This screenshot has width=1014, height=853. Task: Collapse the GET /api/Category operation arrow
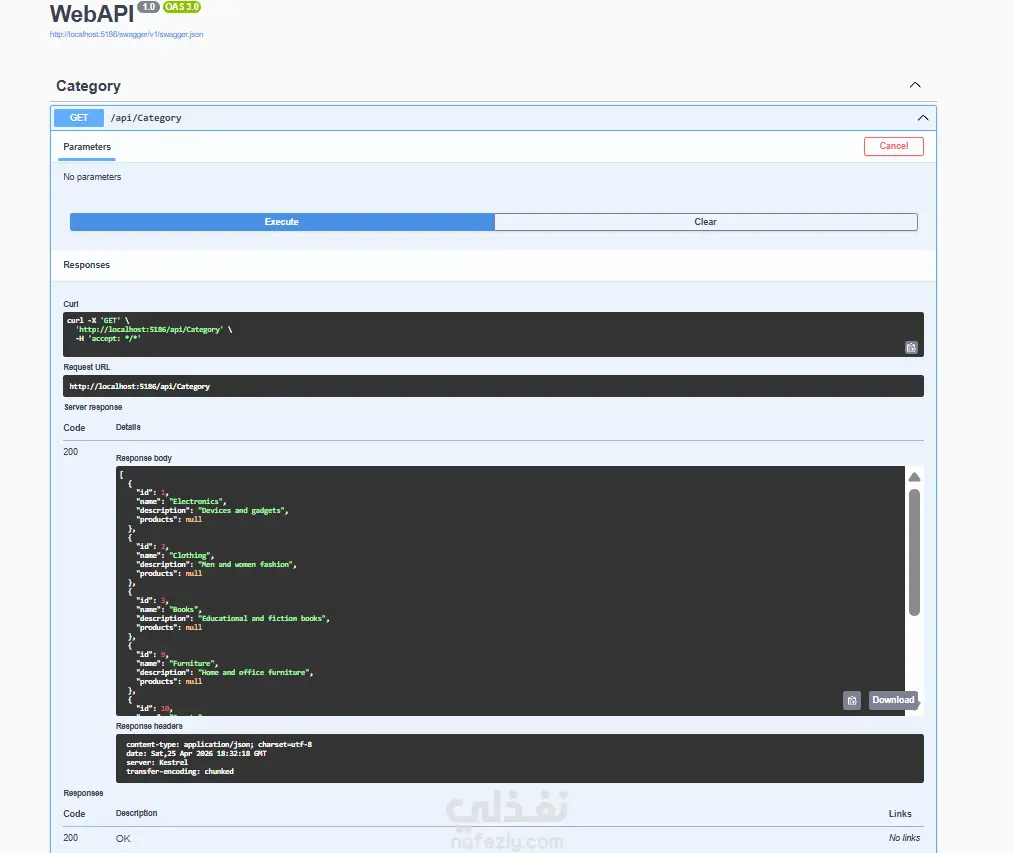tap(922, 118)
